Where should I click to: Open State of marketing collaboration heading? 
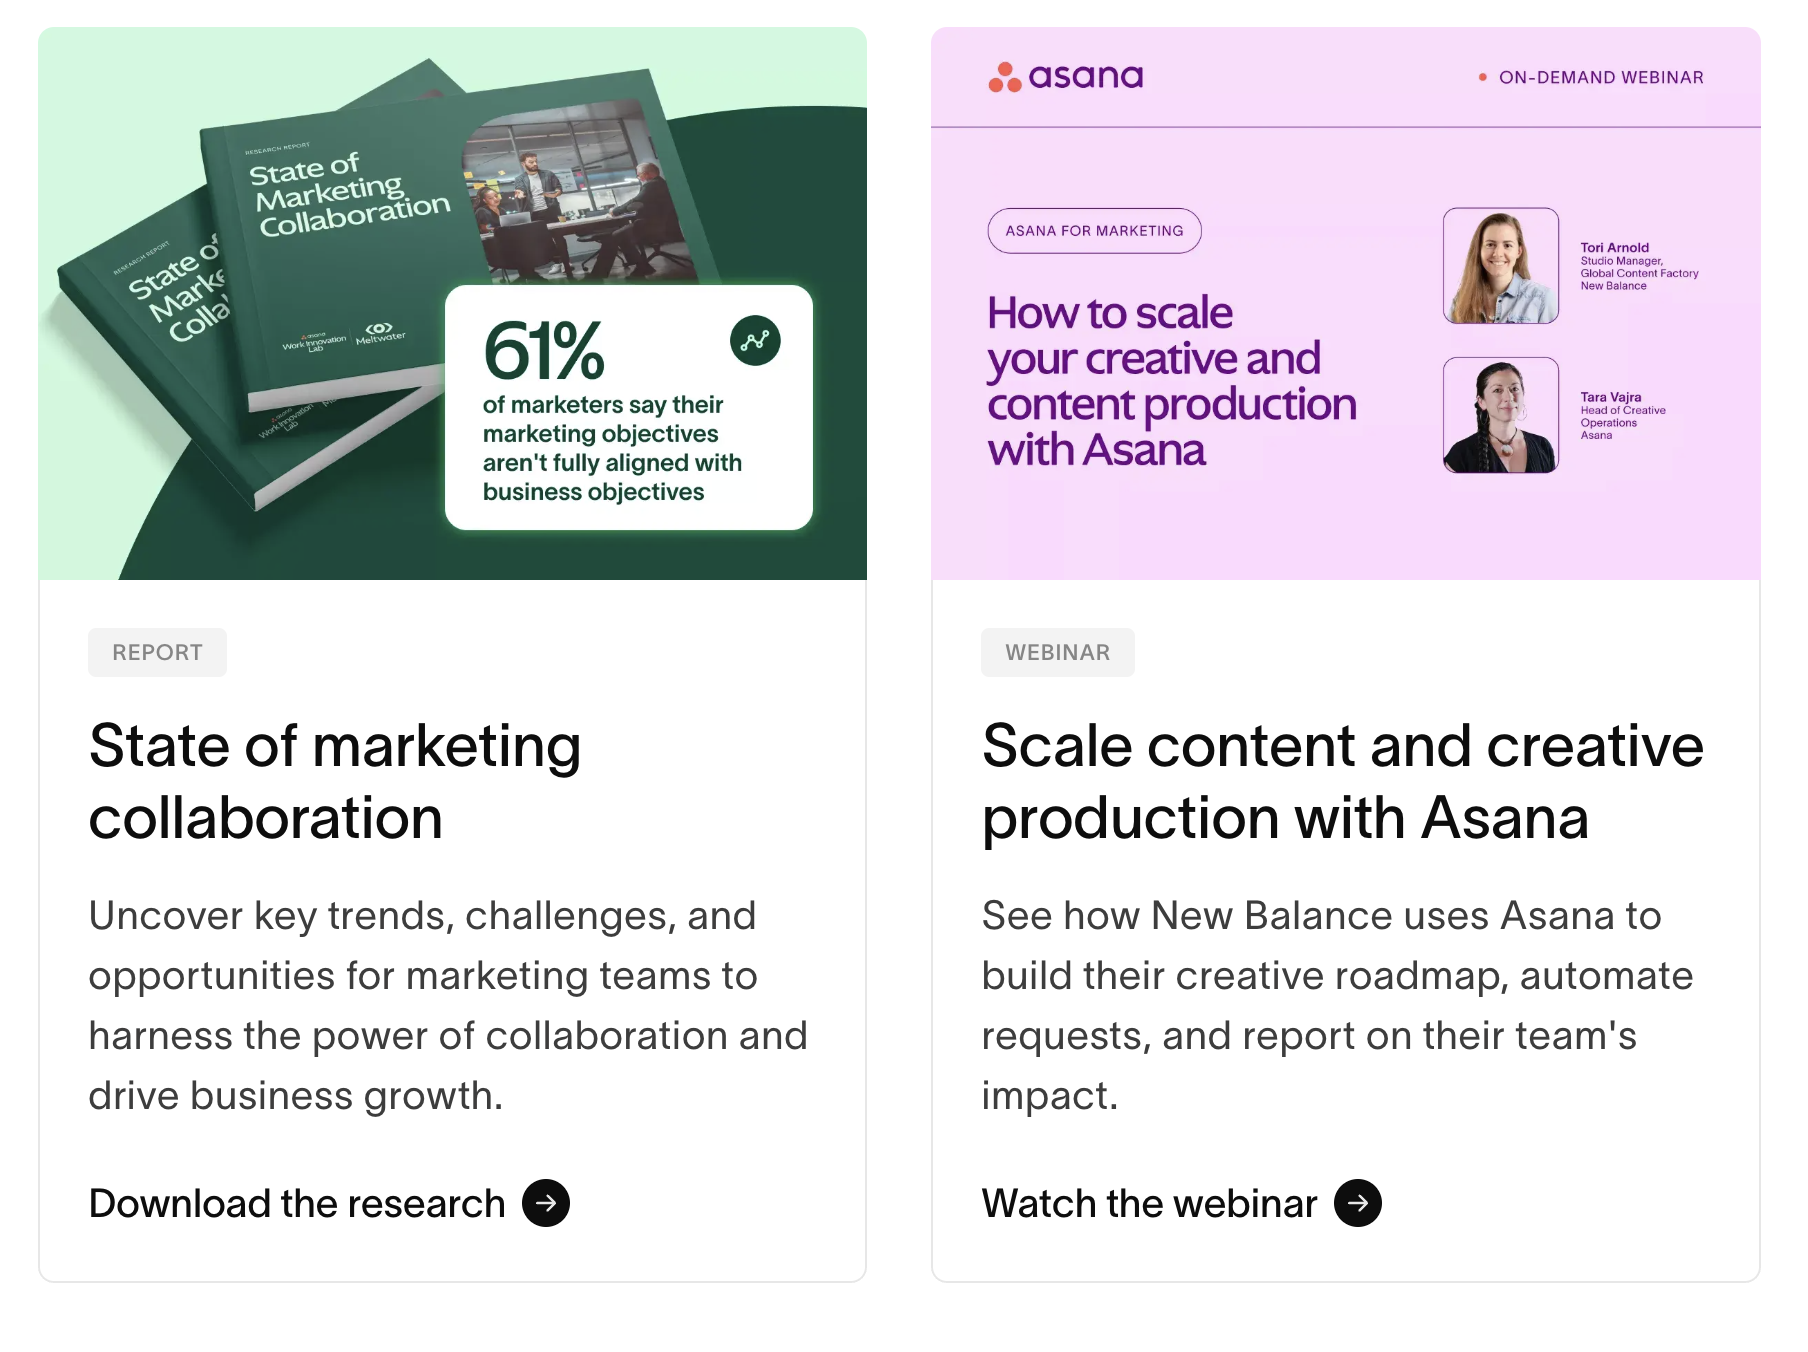335,782
